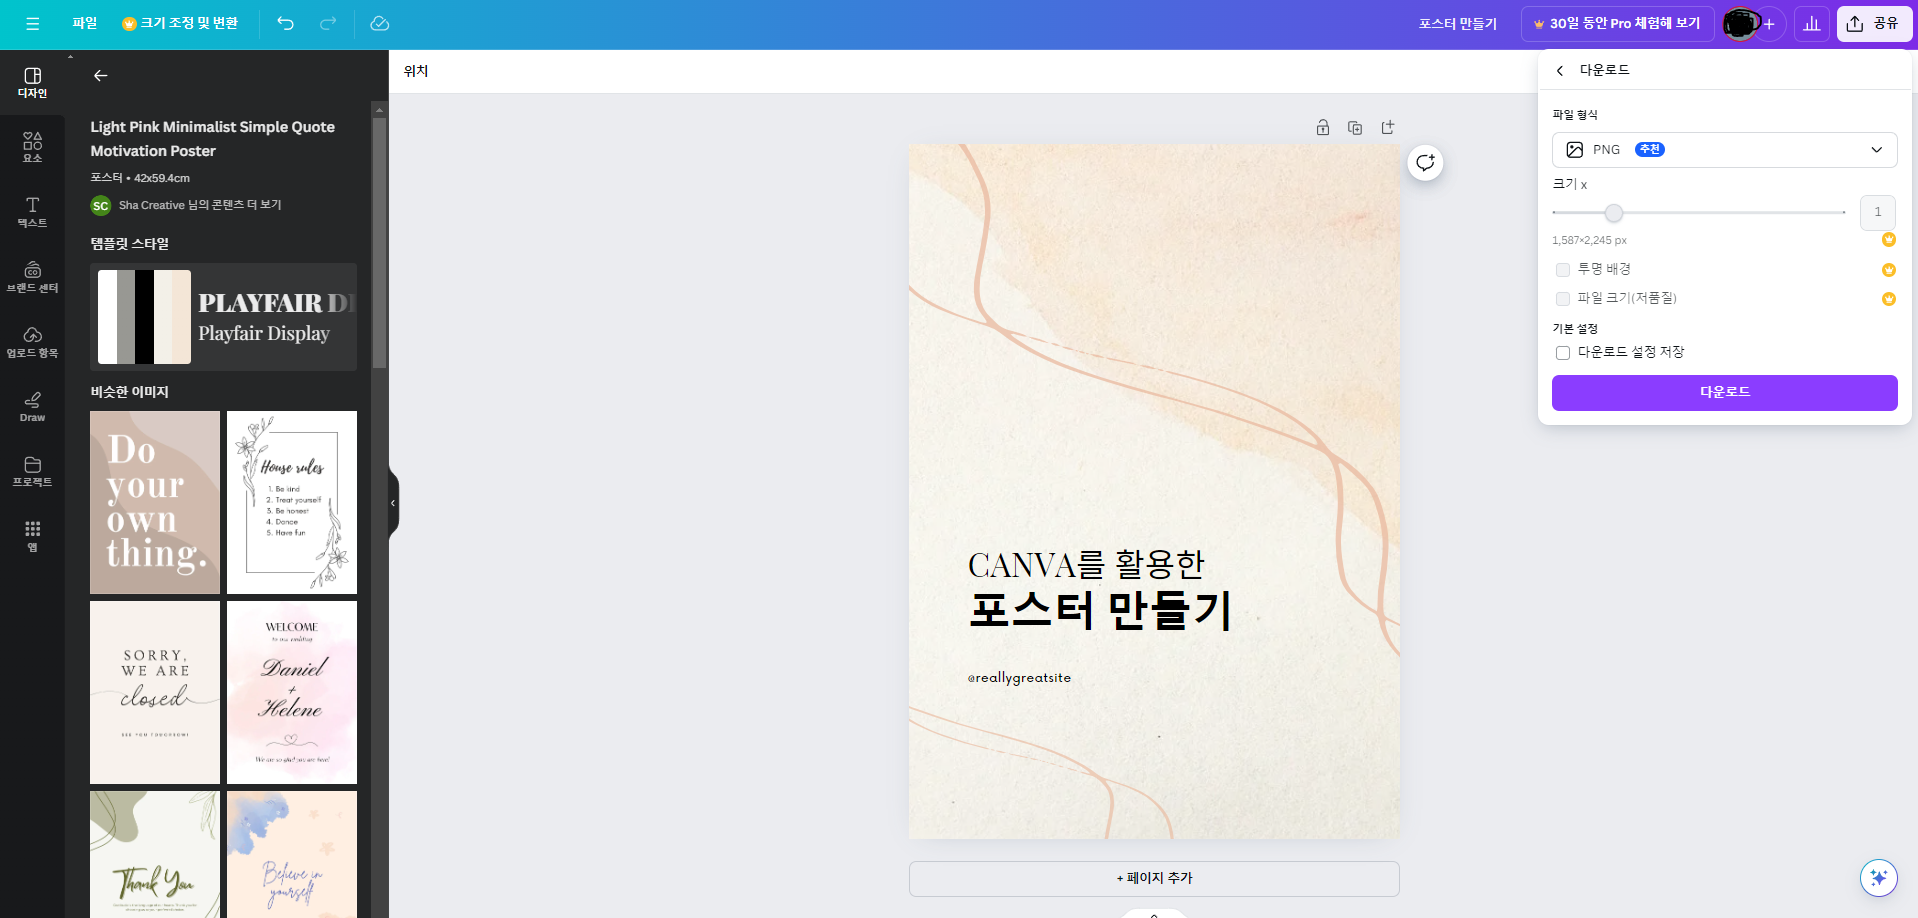Viewport: 1918px width, 918px height.
Task: Open the Draw tool in sidebar
Action: [x=32, y=406]
